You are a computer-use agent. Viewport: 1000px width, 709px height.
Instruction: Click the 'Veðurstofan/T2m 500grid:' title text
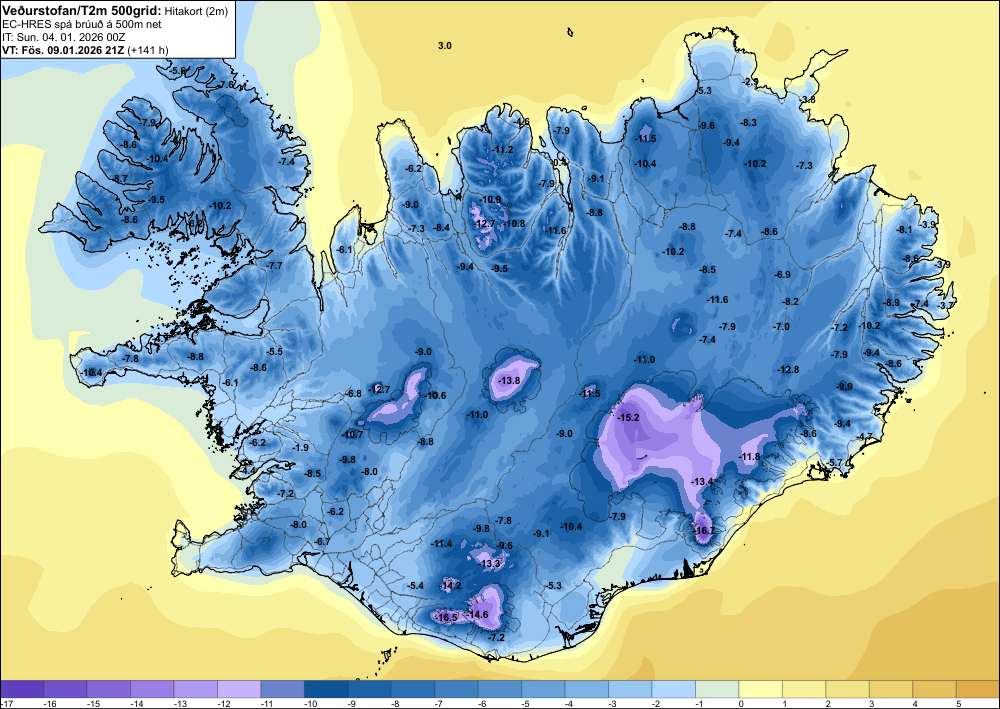tap(82, 10)
